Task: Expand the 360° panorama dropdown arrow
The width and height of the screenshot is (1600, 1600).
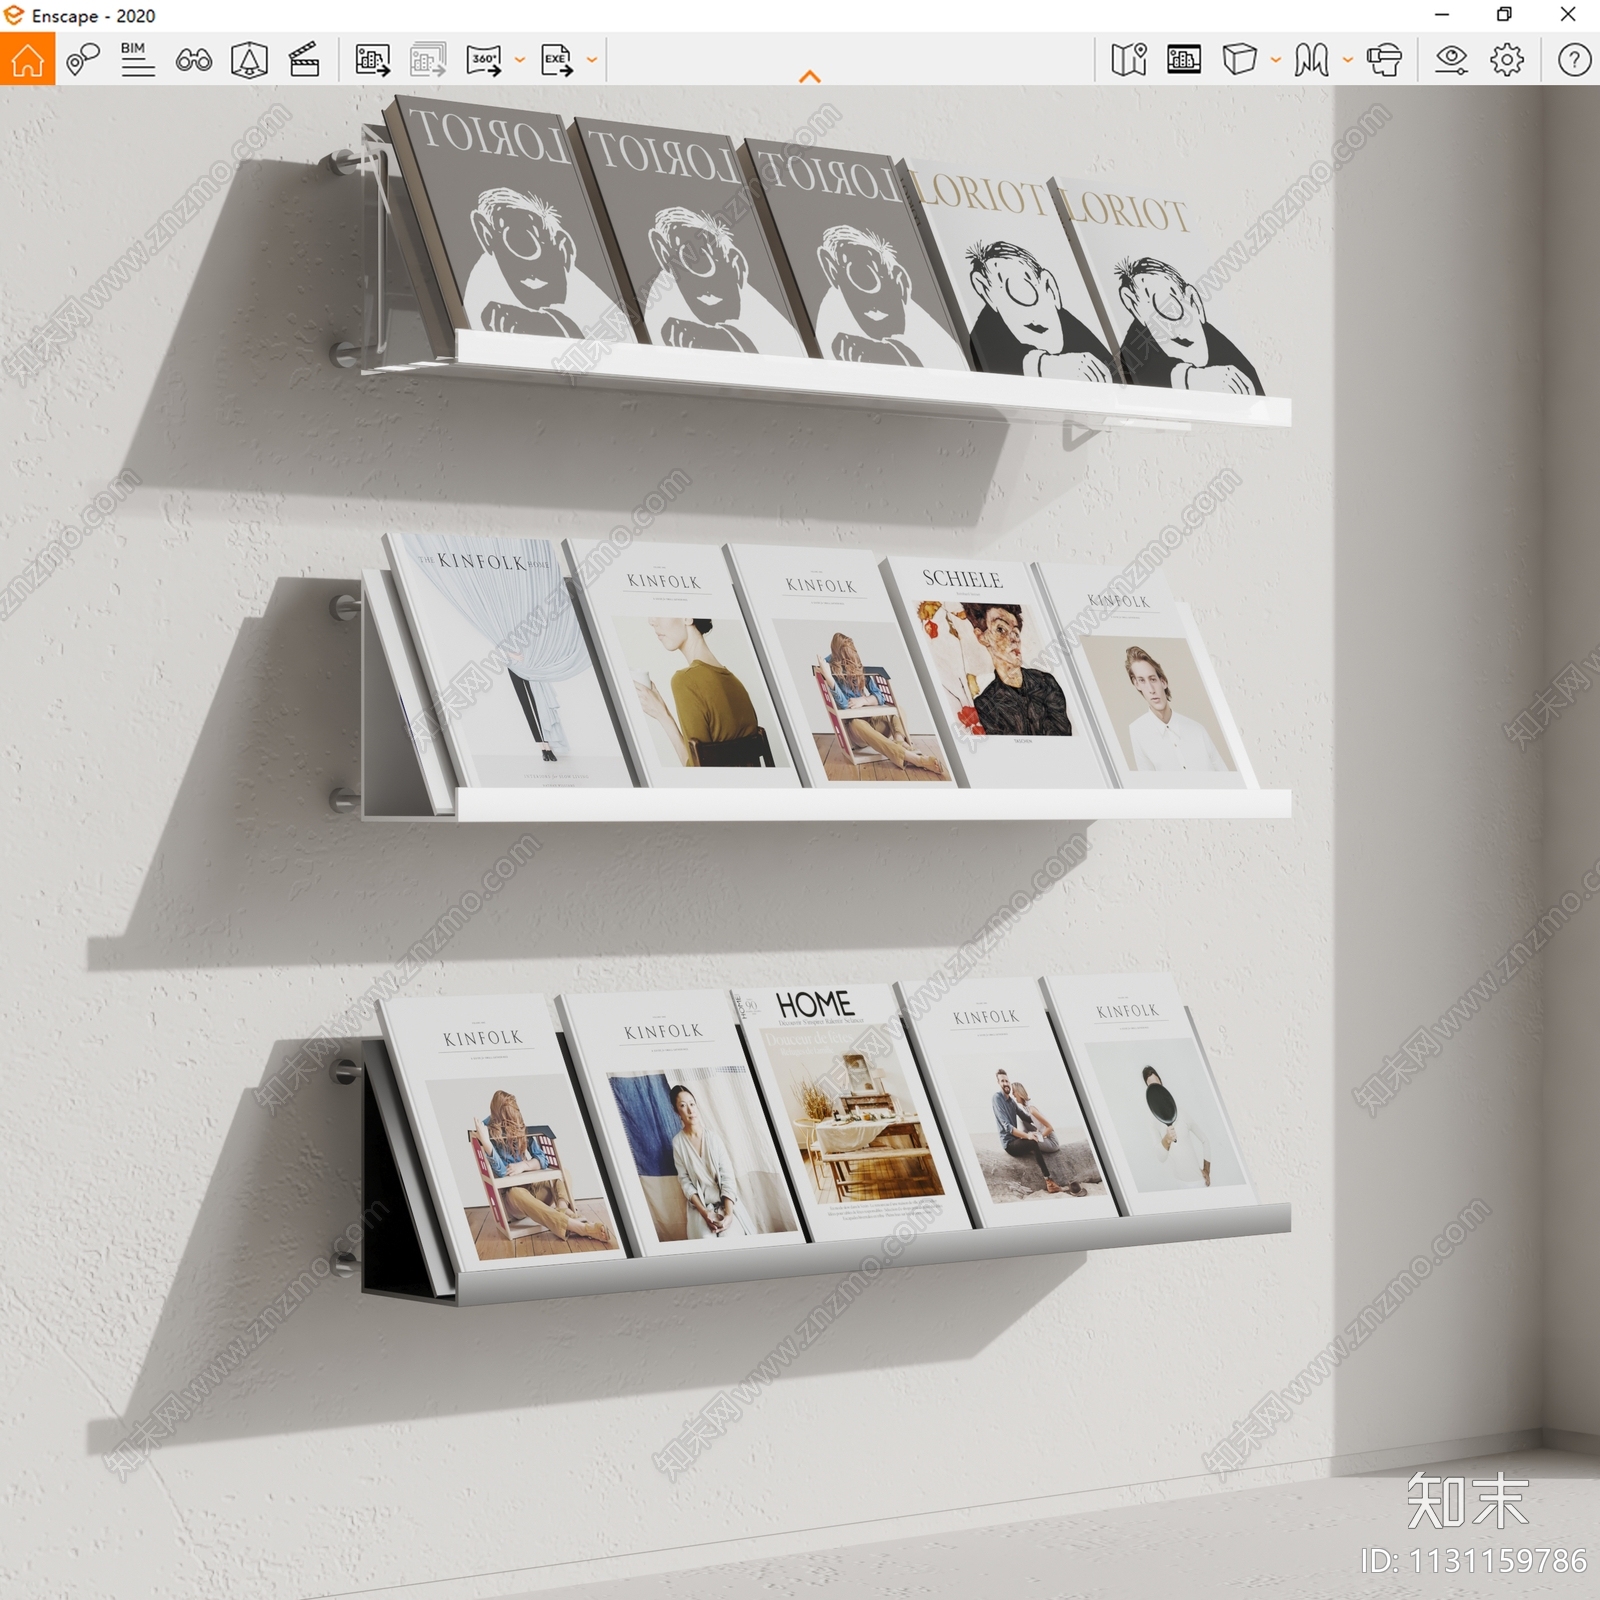Action: click(x=519, y=60)
